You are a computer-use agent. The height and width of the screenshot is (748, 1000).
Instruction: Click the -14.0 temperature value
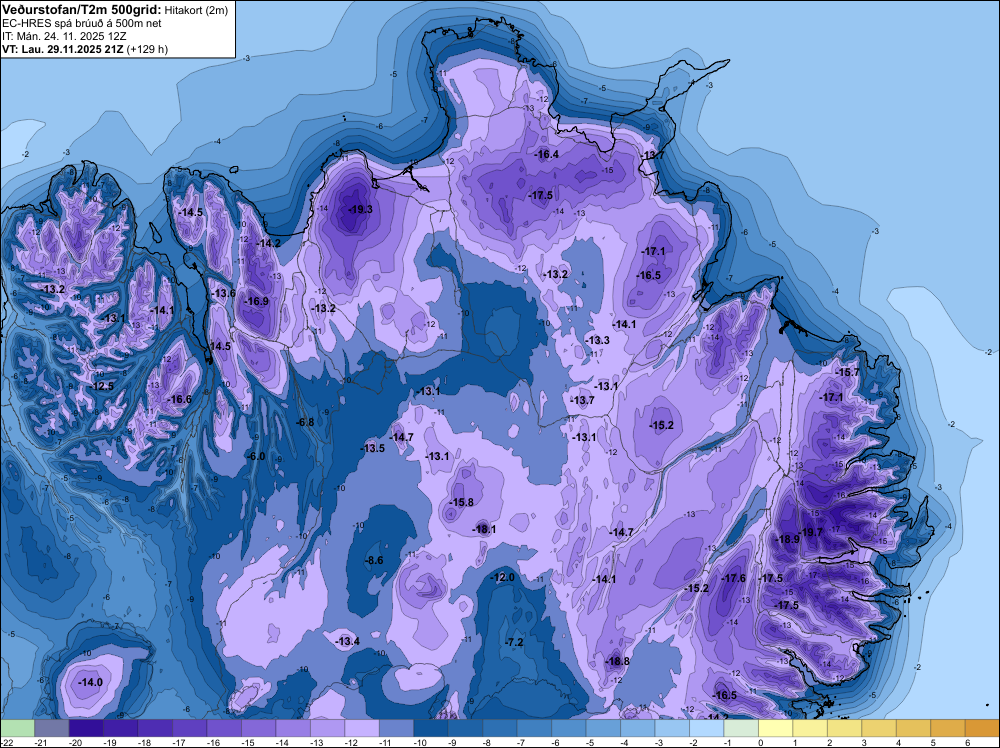[90, 682]
